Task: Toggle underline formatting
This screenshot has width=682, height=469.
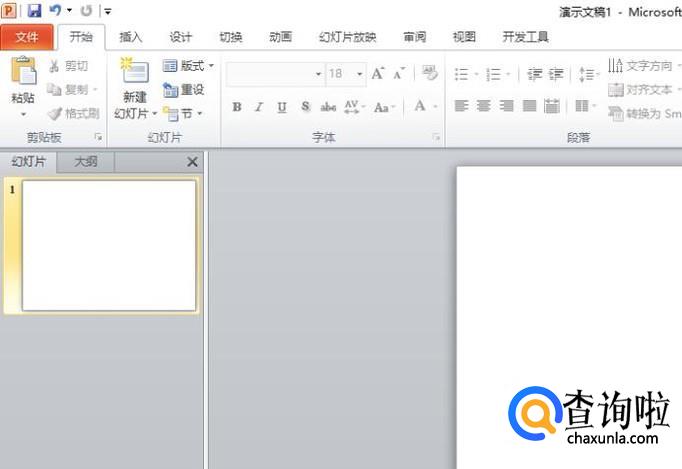Action: (x=281, y=107)
